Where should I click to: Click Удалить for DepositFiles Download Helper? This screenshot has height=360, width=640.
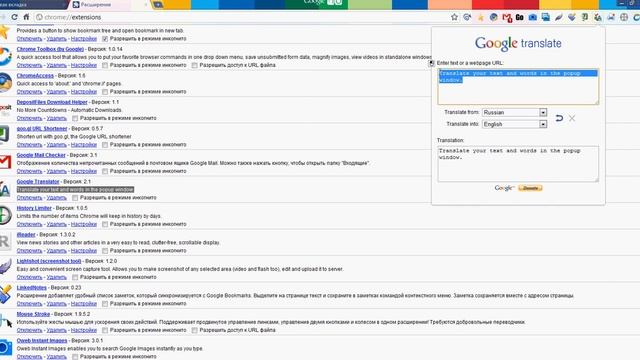pos(56,118)
